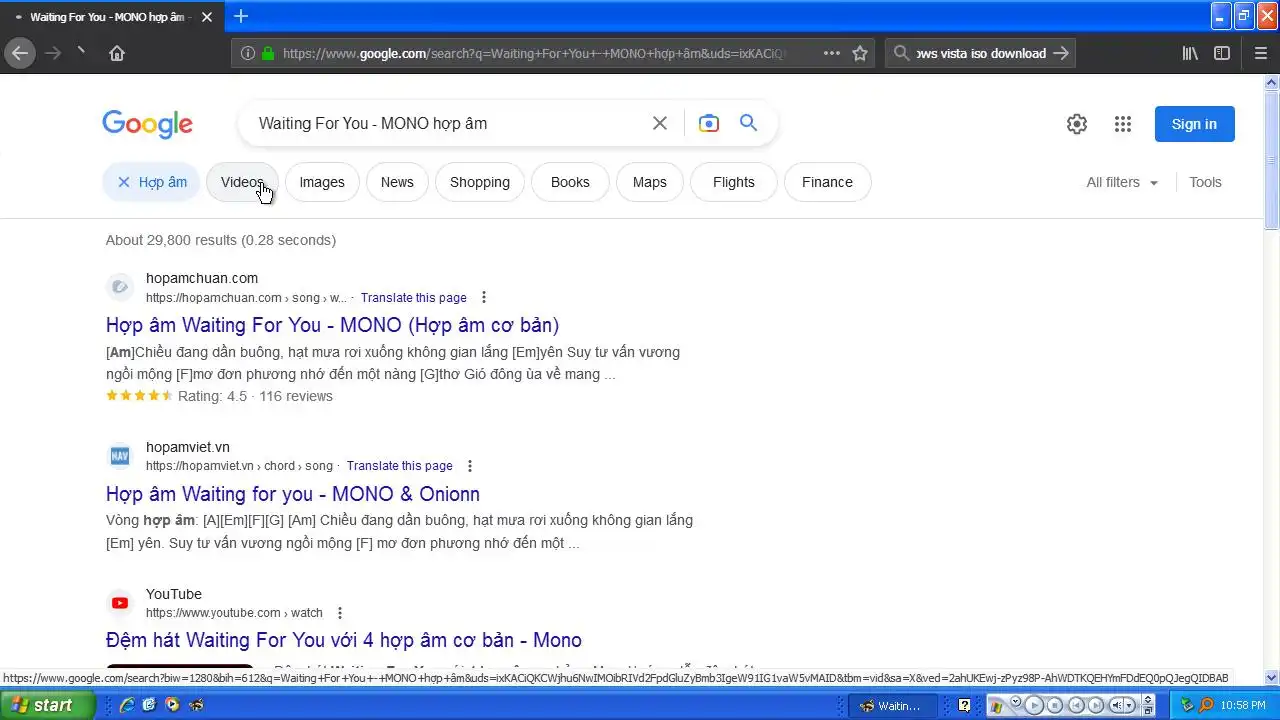Image resolution: width=1280 pixels, height=720 pixels.
Task: Switch to Images results
Action: 322,182
